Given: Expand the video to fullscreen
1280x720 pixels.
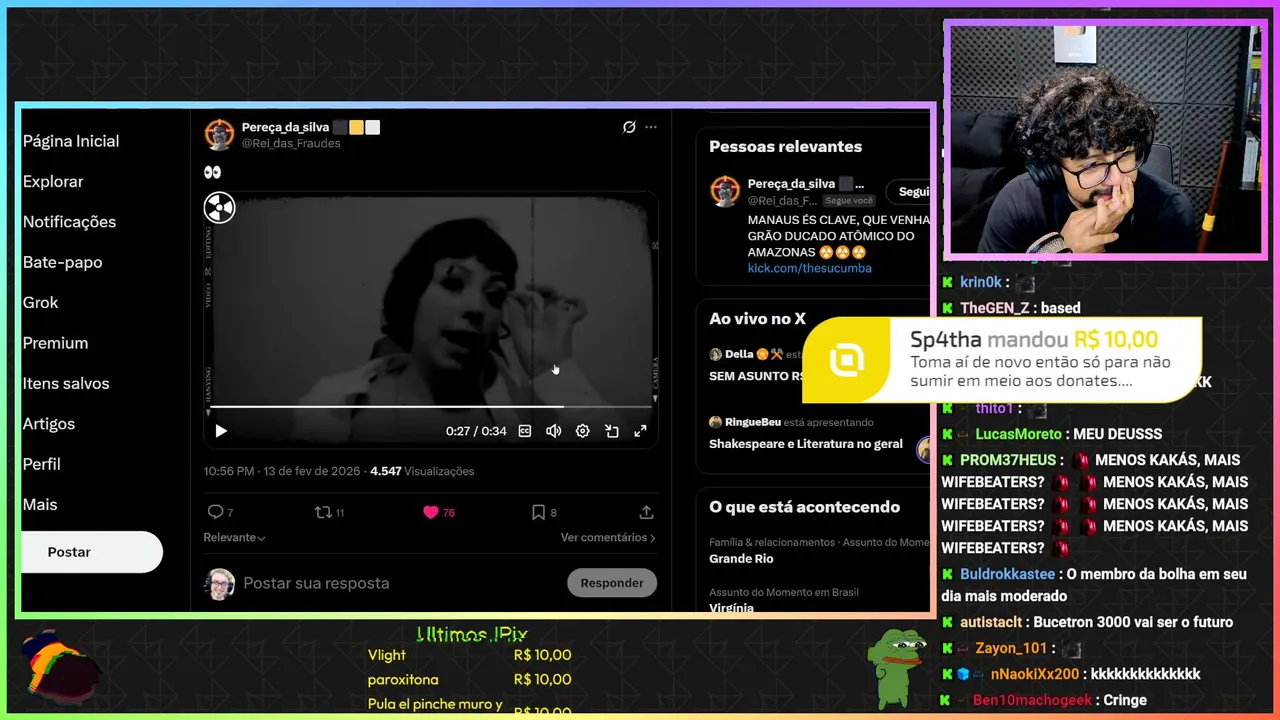Looking at the screenshot, I should pyautogui.click(x=641, y=431).
